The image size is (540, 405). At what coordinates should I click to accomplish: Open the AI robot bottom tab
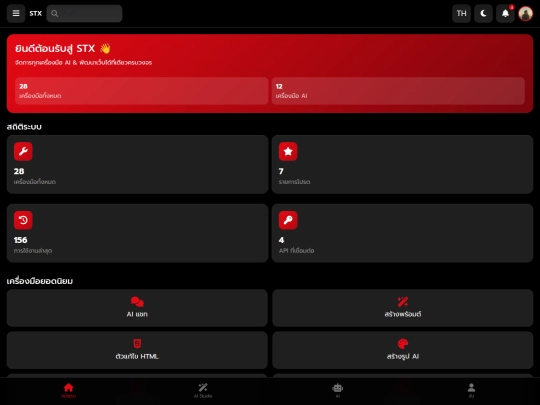(x=338, y=391)
